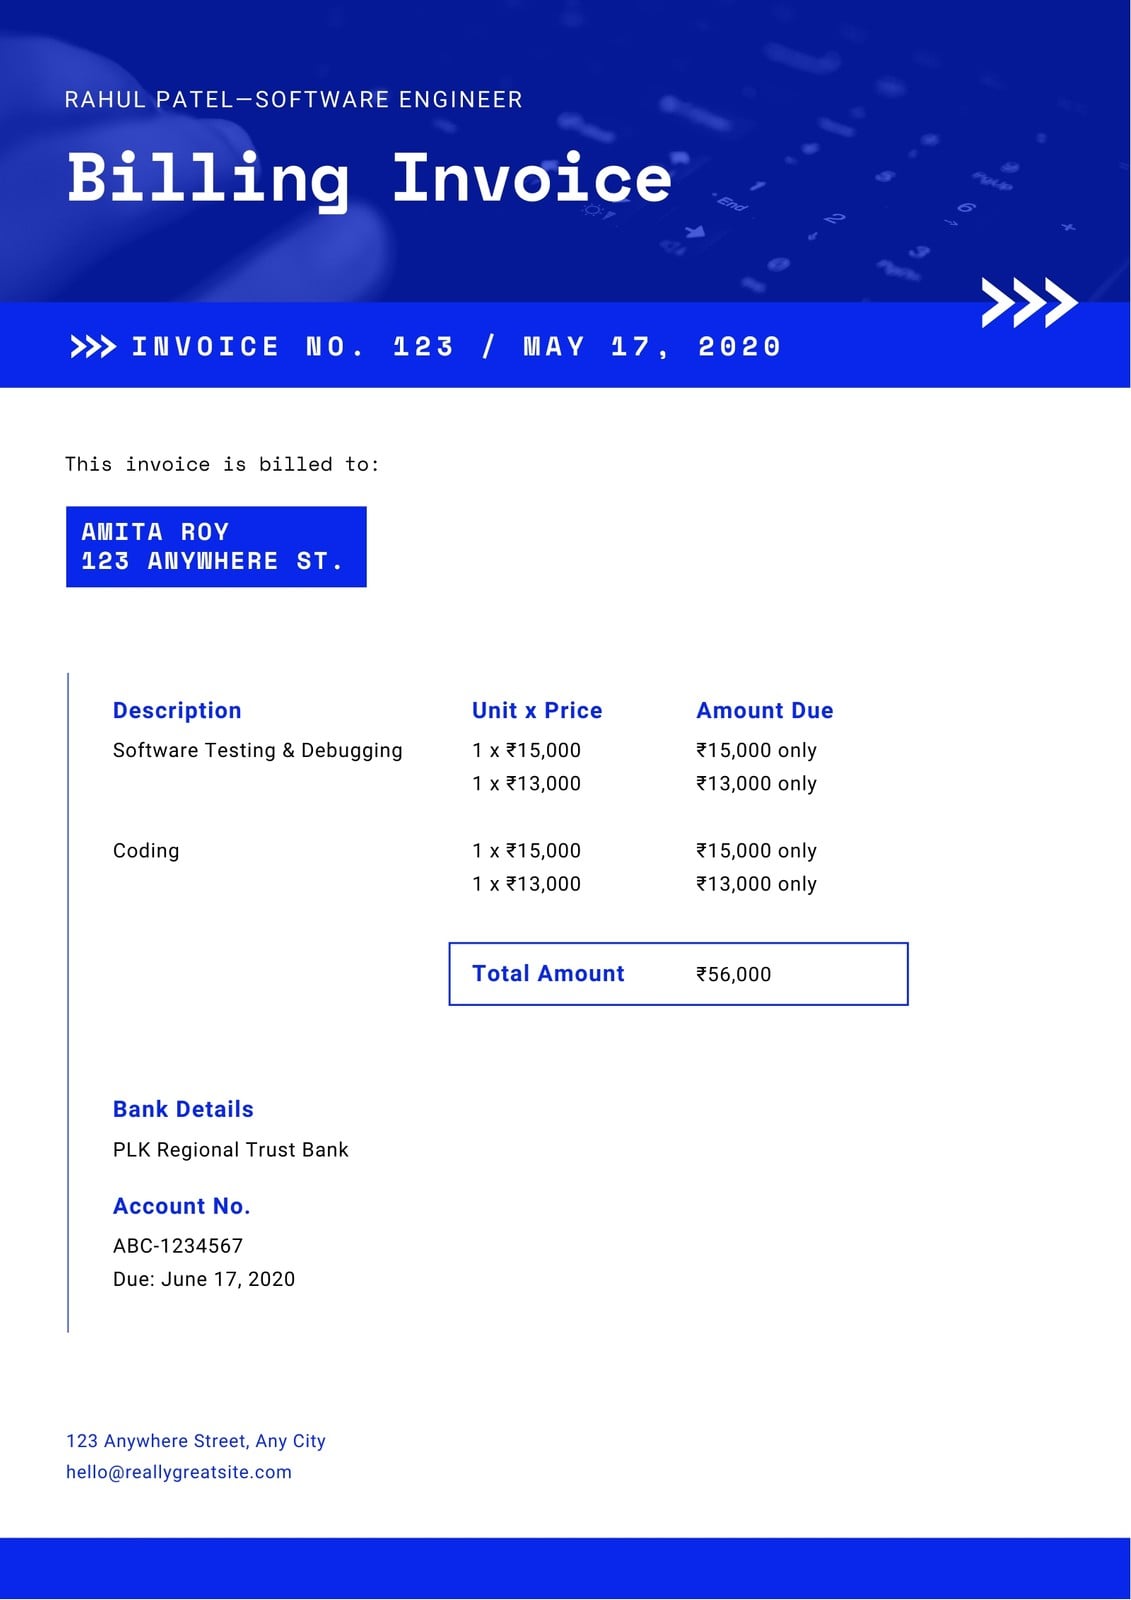This screenshot has height=1600, width=1131.
Task: Click the Amount Due column header
Action: [765, 711]
